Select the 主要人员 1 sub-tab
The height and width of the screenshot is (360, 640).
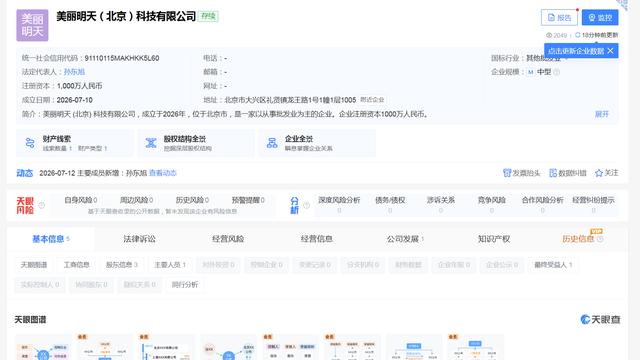pos(170,265)
